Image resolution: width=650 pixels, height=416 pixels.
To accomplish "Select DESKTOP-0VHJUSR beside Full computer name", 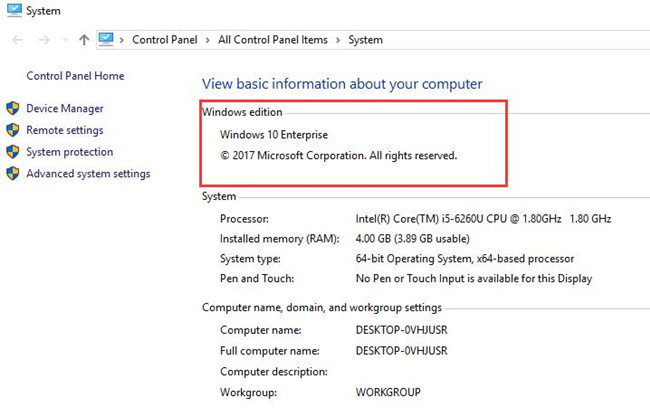I will coord(402,351).
